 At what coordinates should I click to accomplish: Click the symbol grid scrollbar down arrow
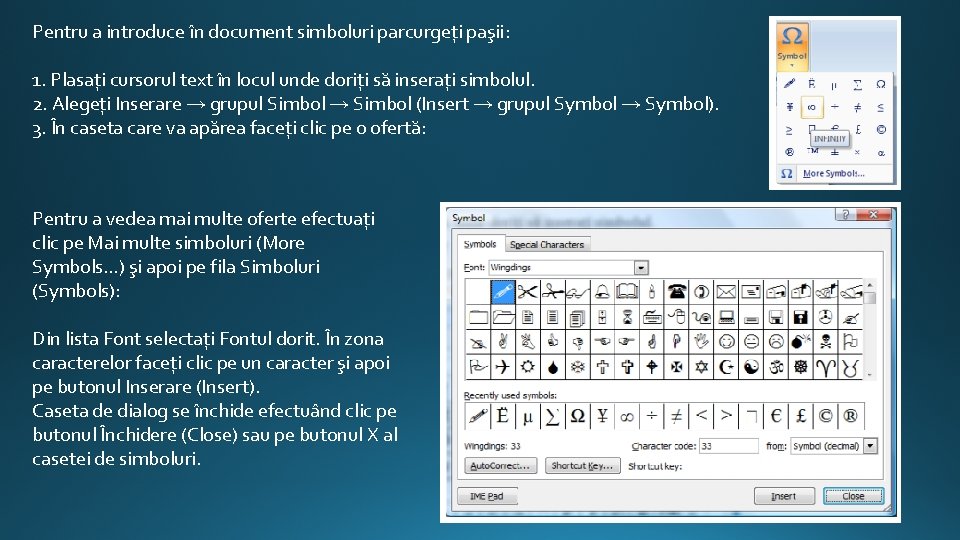coord(870,374)
